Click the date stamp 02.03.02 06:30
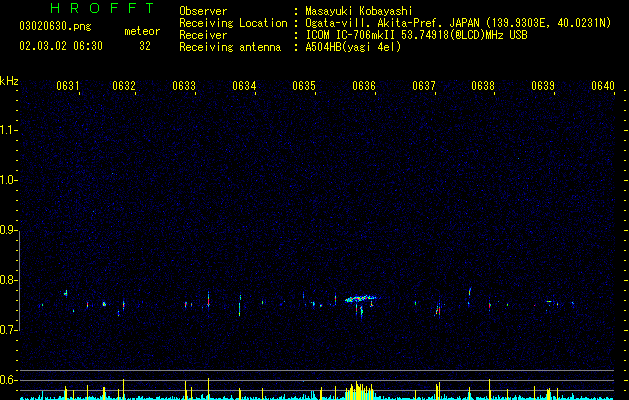The width and height of the screenshot is (629, 400). 61,46
